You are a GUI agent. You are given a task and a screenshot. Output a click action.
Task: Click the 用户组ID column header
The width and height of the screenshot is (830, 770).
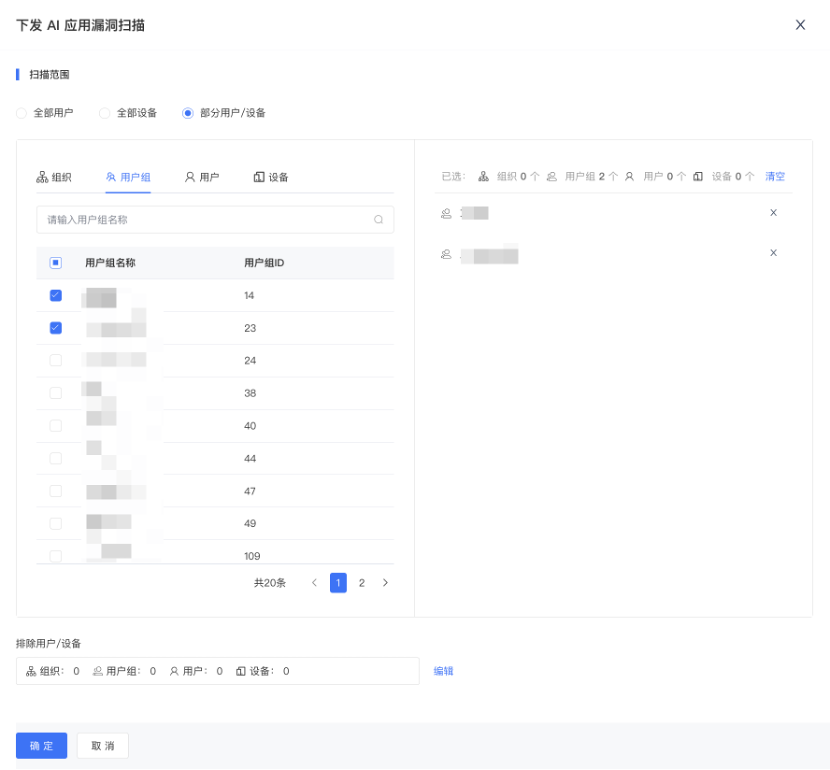coord(264,263)
